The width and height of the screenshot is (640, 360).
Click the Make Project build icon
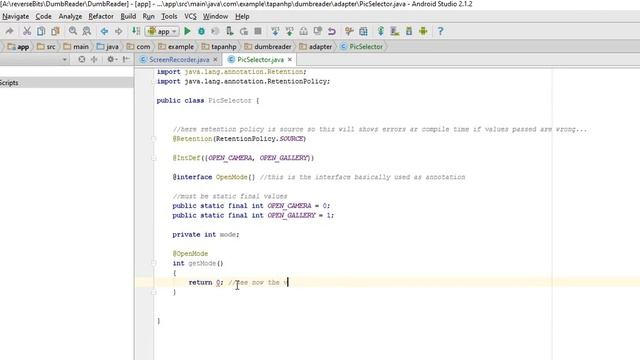coord(136,31)
